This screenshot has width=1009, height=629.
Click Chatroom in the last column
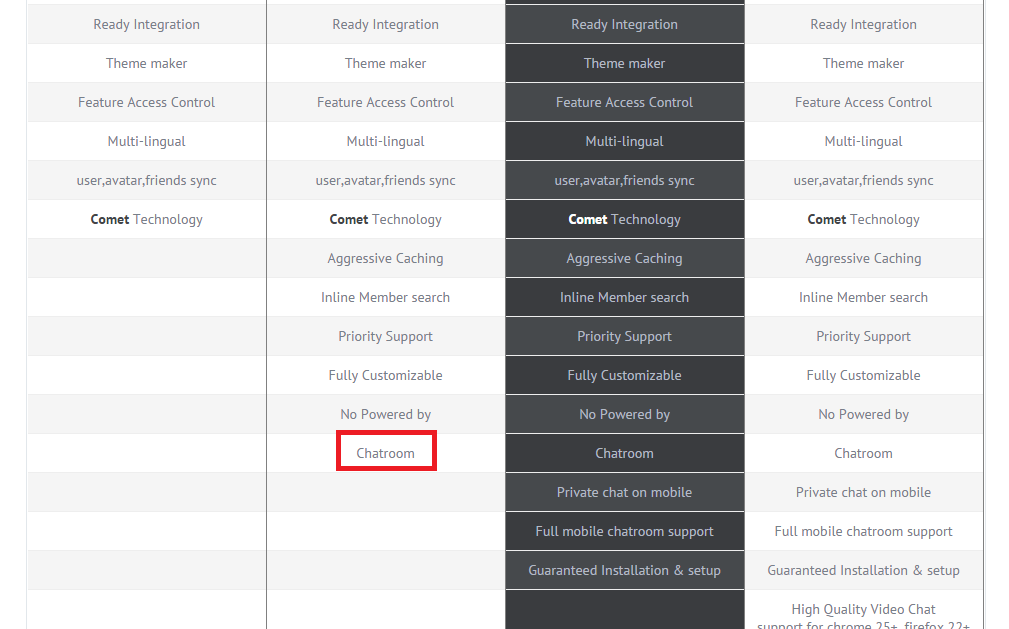863,453
